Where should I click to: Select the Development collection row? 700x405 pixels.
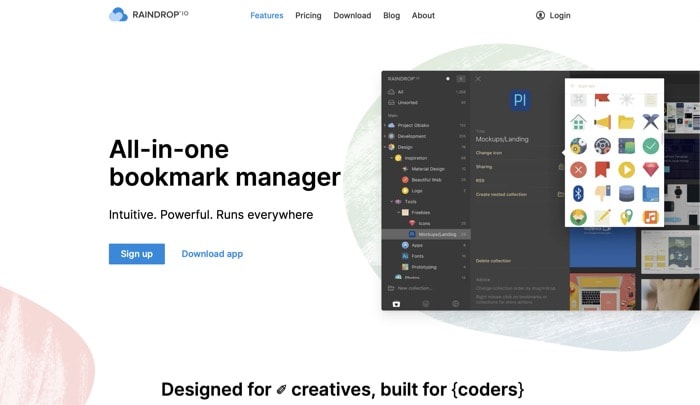click(426, 136)
